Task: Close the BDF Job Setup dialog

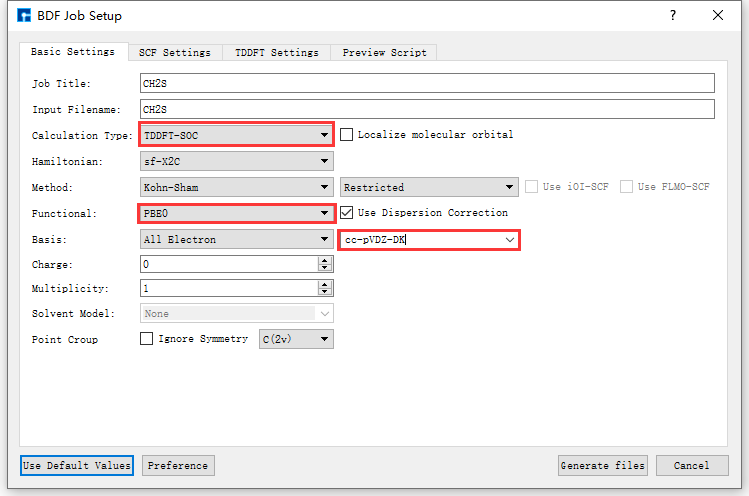Action: pyautogui.click(x=717, y=16)
